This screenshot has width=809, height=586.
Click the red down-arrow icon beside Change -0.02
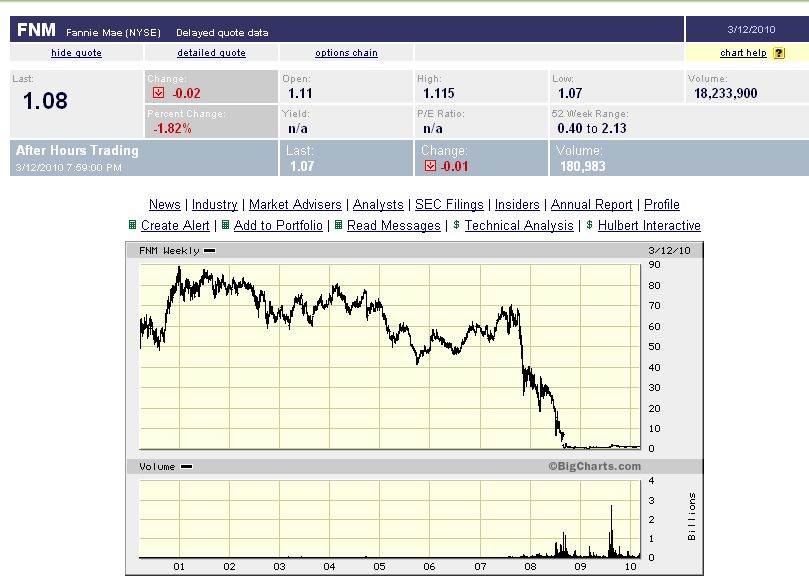coord(158,92)
